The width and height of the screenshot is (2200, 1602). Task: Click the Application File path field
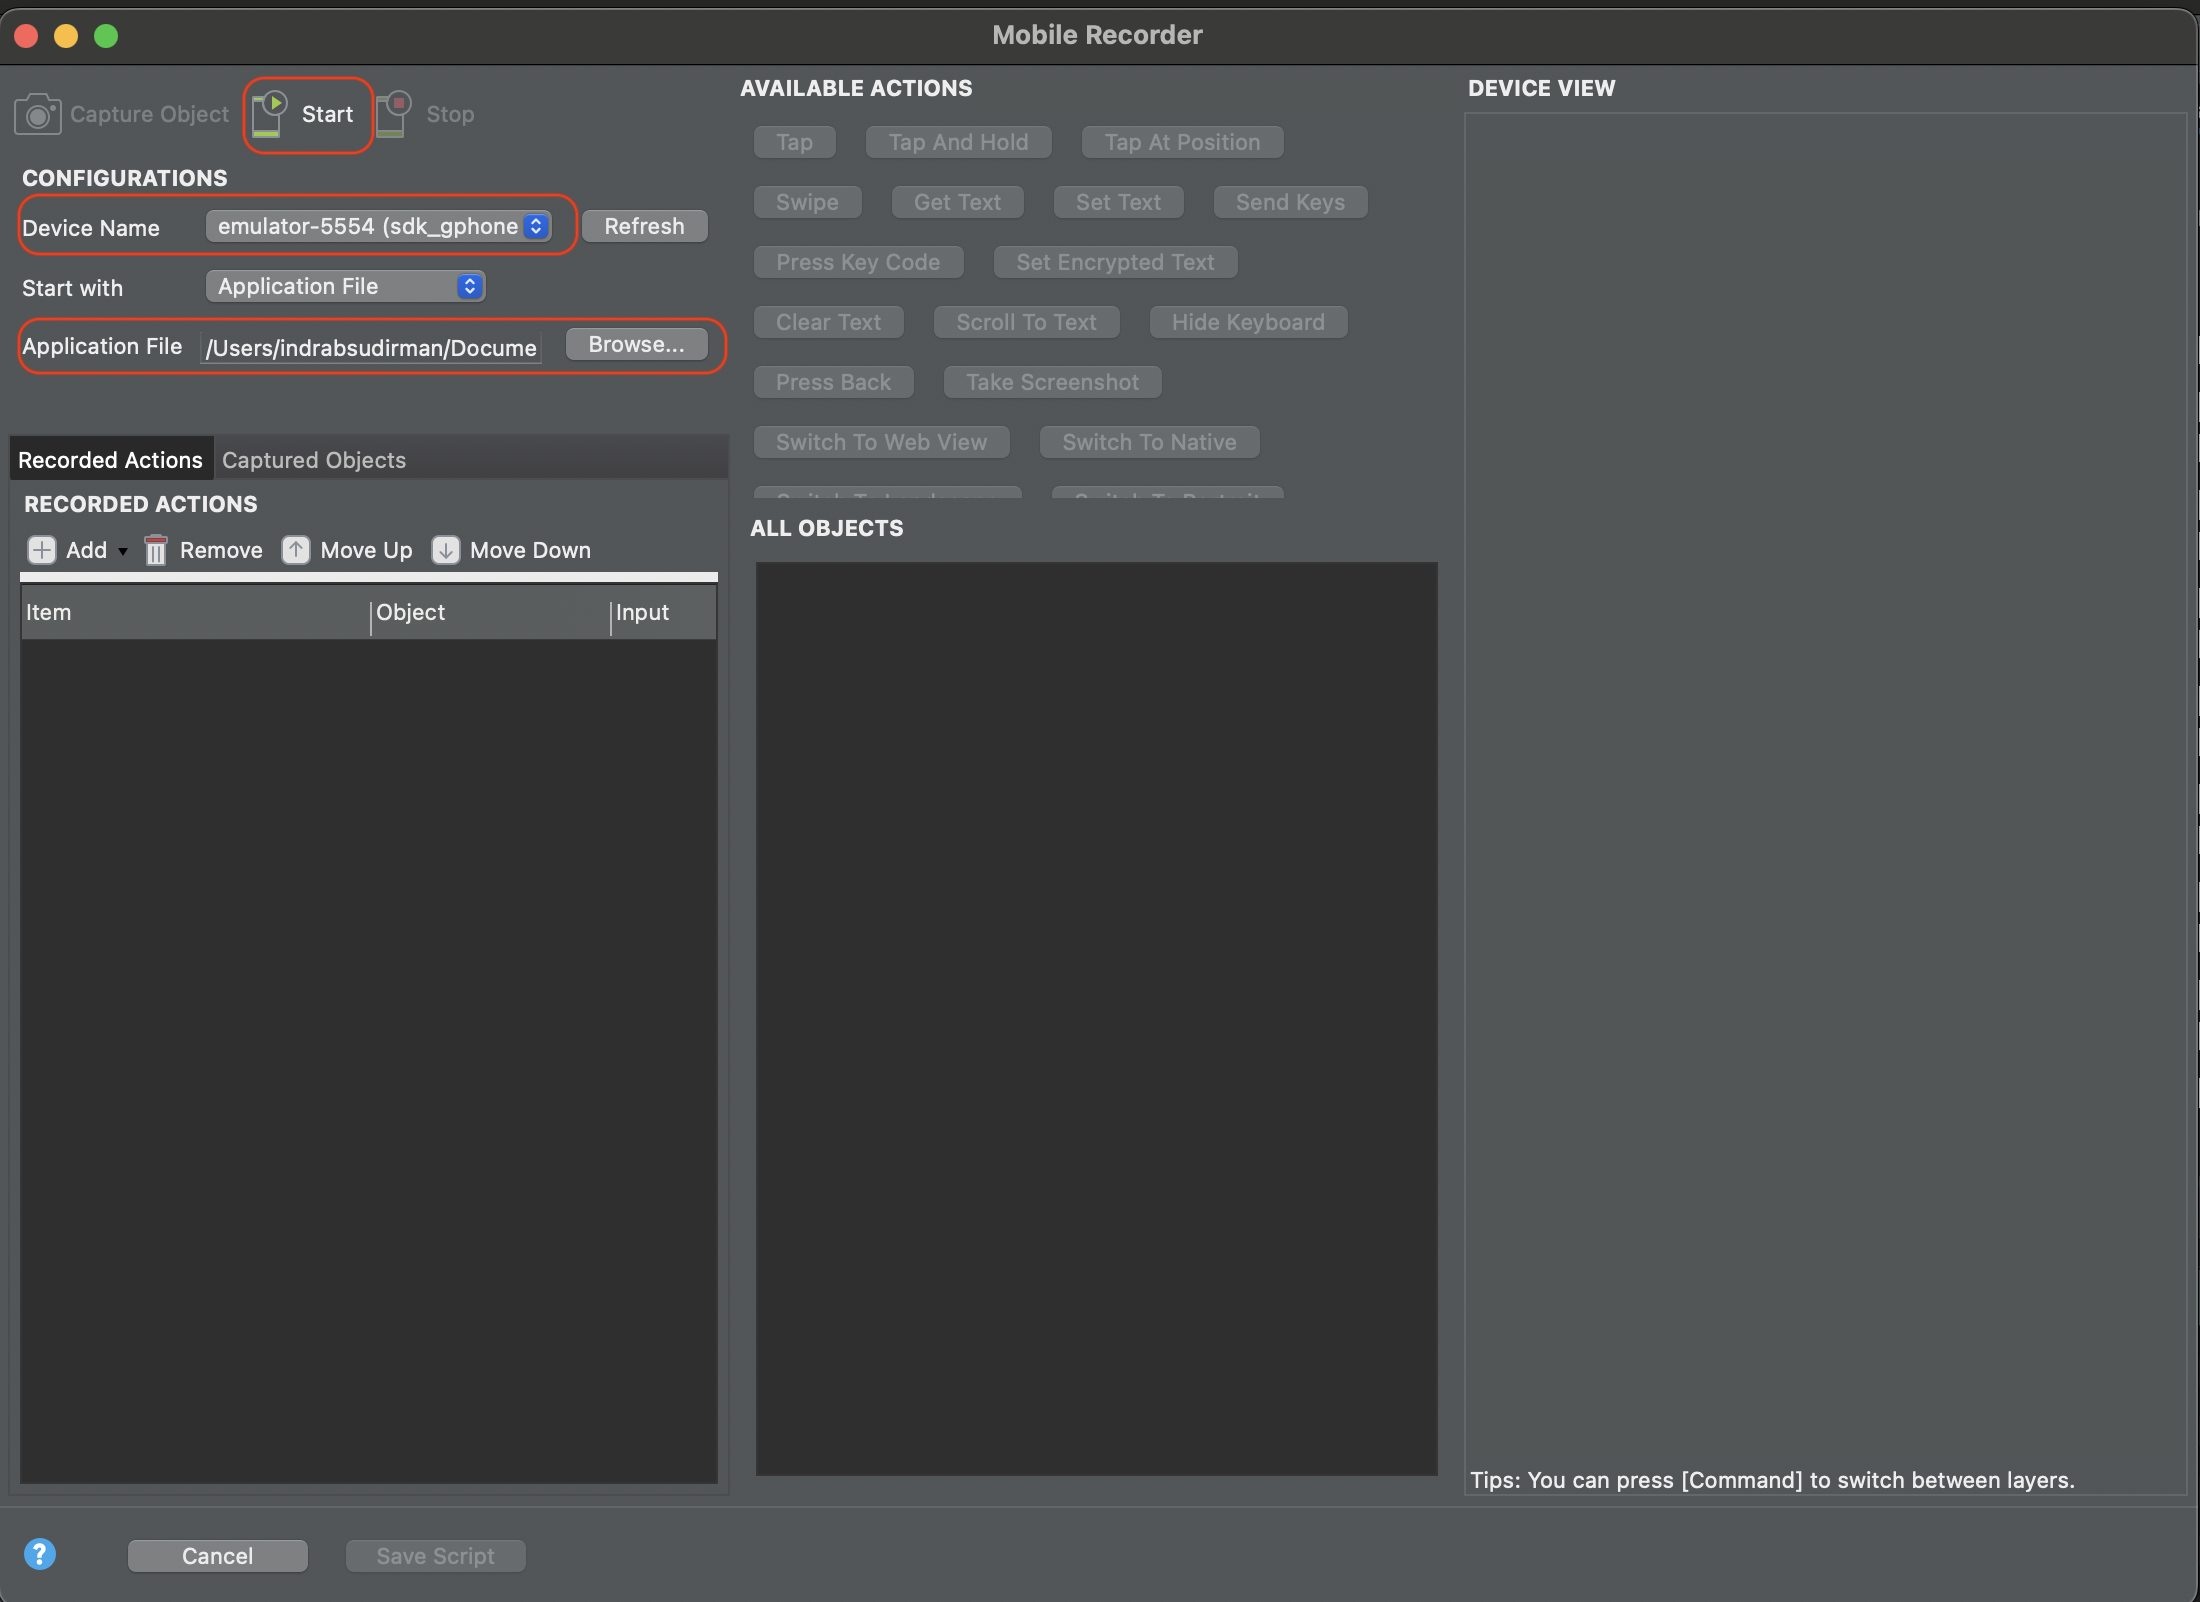371,348
